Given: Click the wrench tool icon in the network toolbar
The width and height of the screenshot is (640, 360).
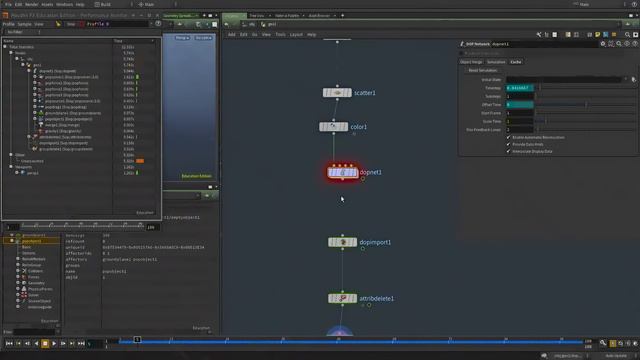Looking at the screenshot, I should click(539, 35).
